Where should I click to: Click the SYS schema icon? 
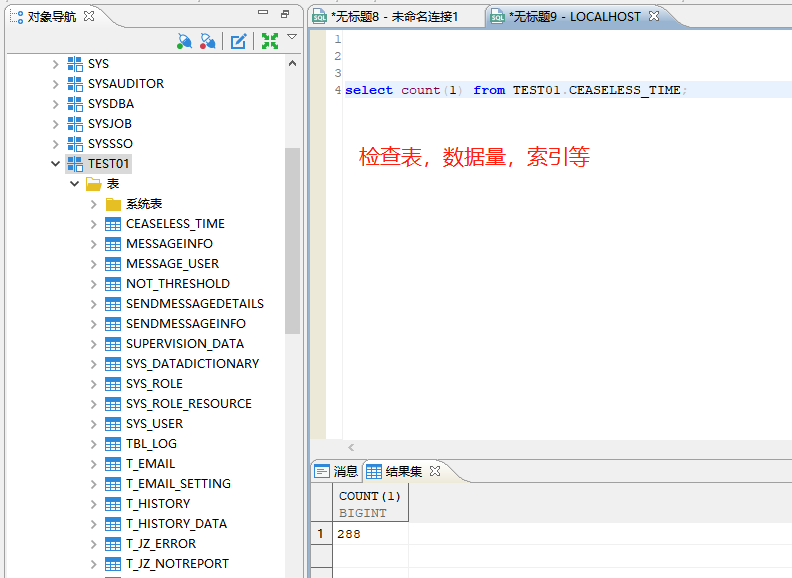(75, 64)
